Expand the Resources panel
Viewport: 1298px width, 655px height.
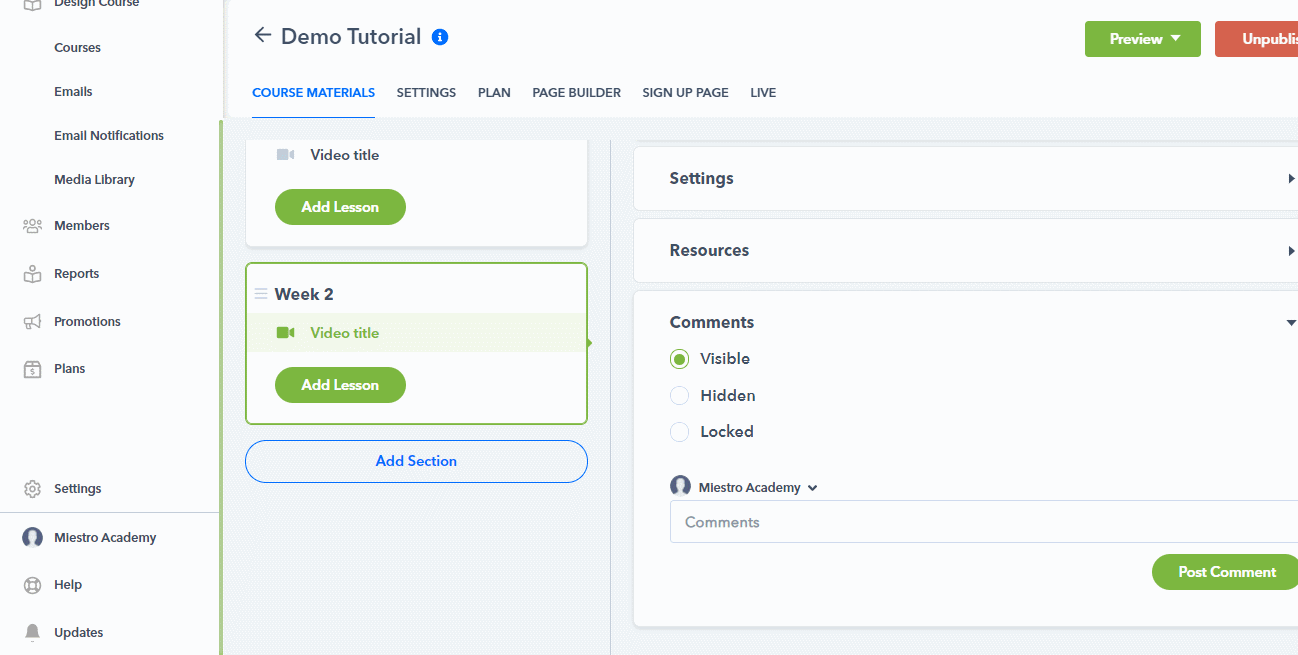(x=965, y=250)
